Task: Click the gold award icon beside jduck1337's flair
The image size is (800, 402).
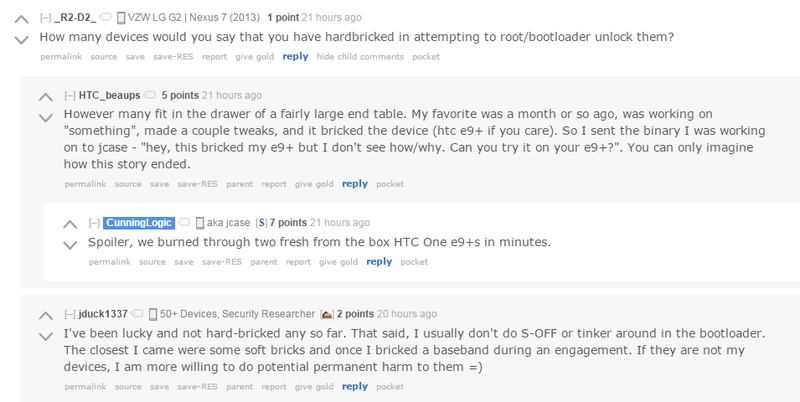Action: click(327, 314)
